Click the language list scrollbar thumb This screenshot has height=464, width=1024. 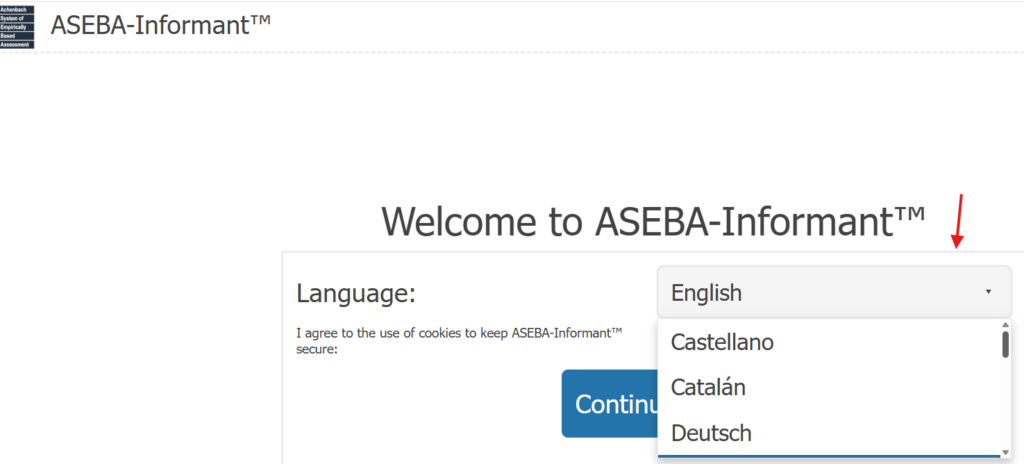[1005, 344]
